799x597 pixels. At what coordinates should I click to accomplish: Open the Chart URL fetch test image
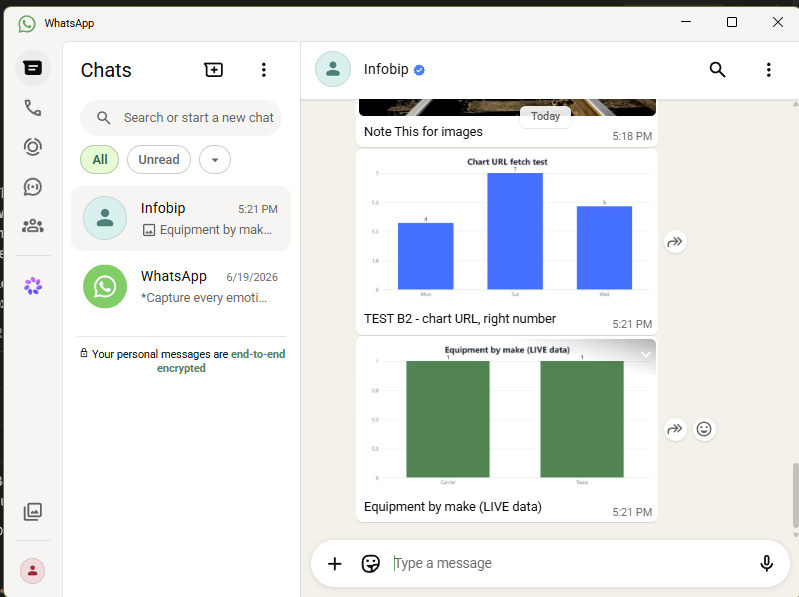(x=507, y=227)
